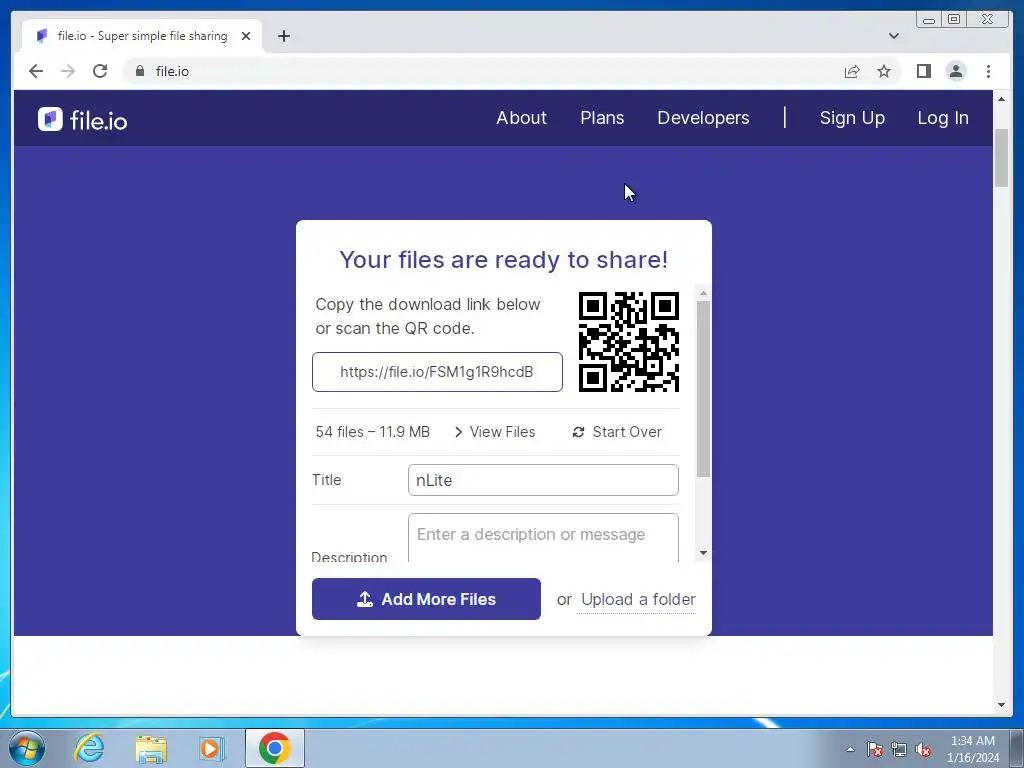Viewport: 1024px width, 768px height.
Task: Click the share page icon in address bar
Action: 852,71
